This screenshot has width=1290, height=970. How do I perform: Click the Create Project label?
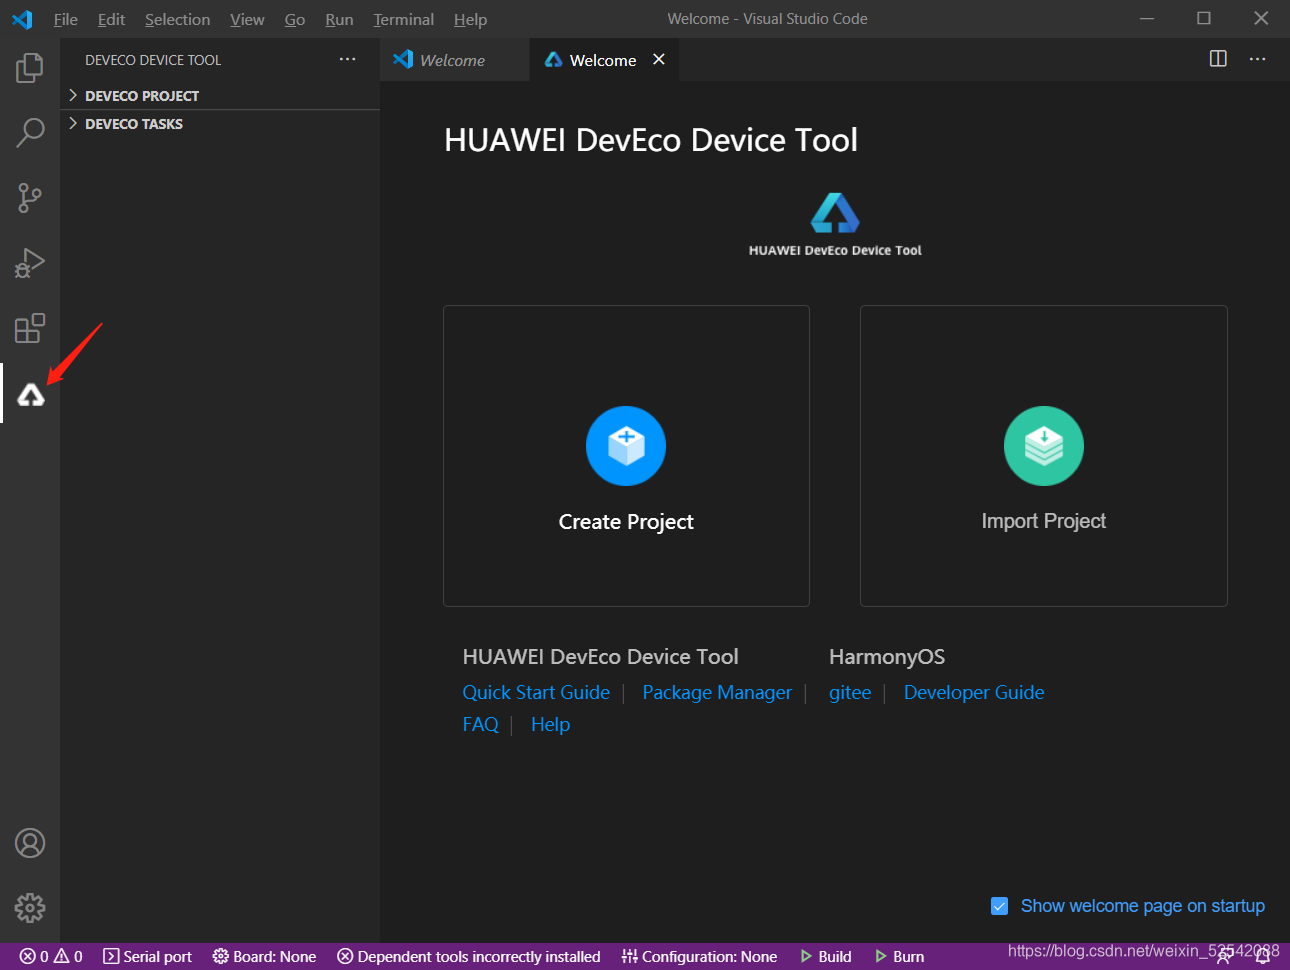[626, 521]
